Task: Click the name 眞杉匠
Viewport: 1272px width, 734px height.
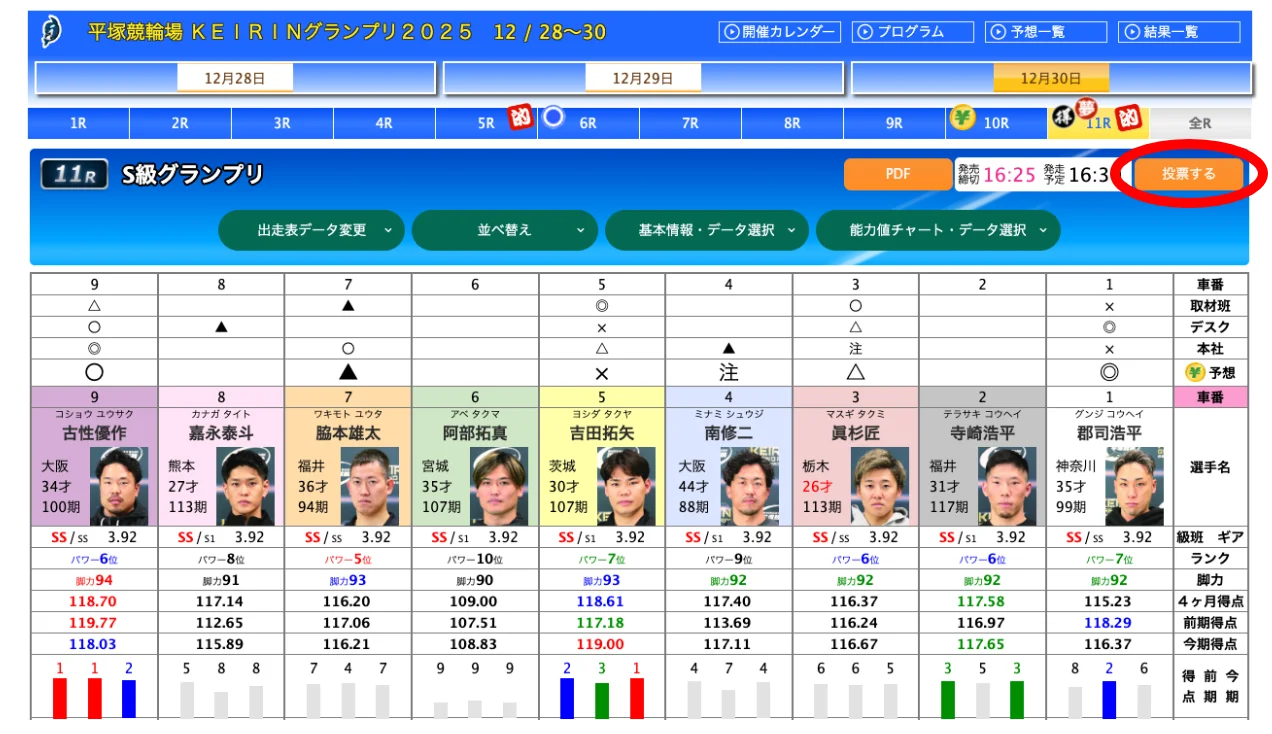Action: [x=856, y=434]
